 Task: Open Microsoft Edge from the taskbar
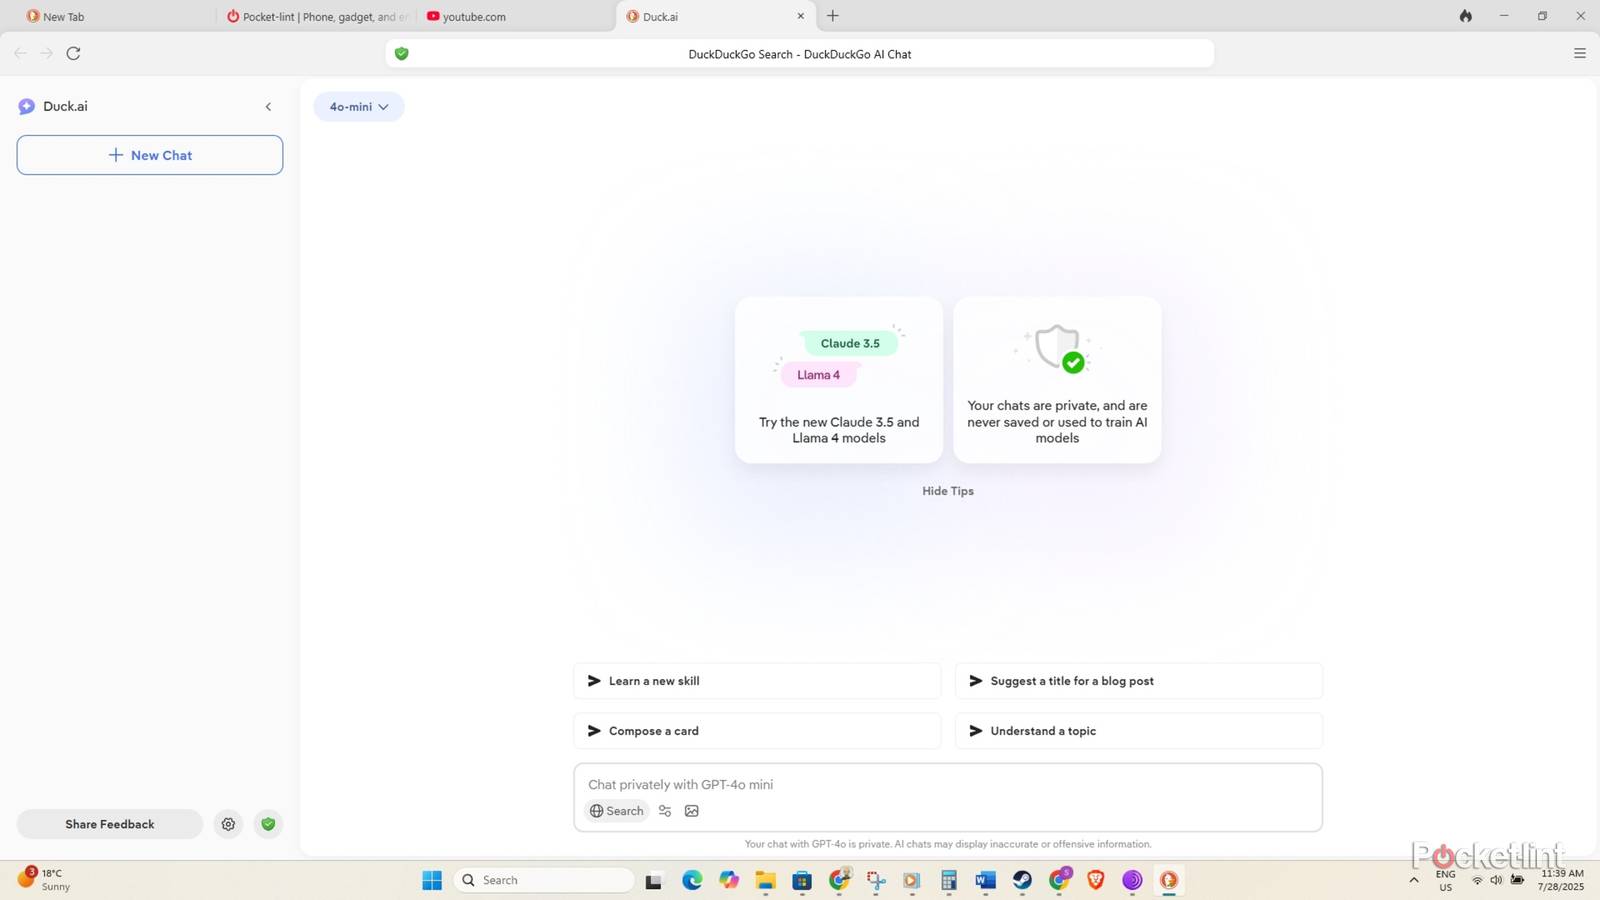692,880
